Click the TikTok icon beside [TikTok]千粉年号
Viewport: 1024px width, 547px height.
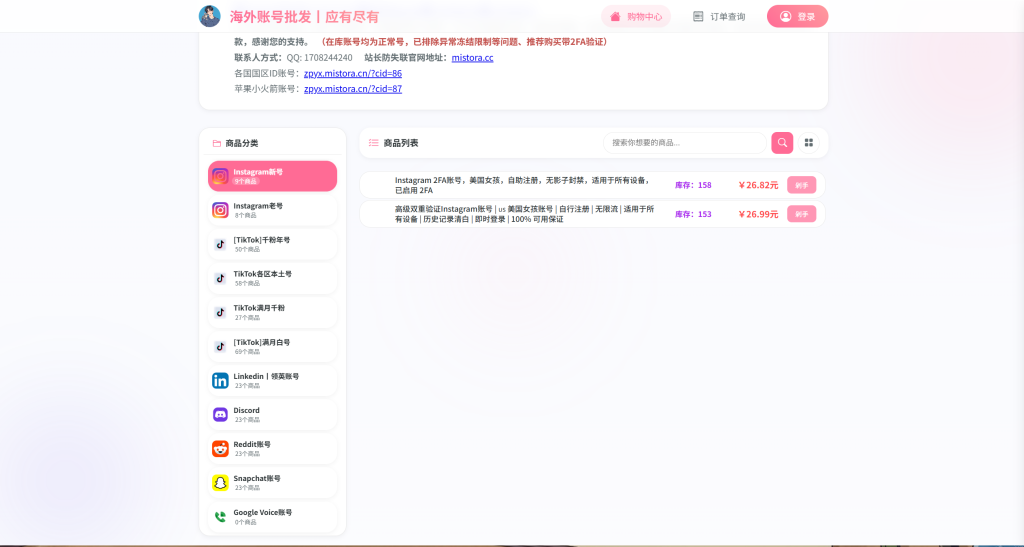pos(220,244)
